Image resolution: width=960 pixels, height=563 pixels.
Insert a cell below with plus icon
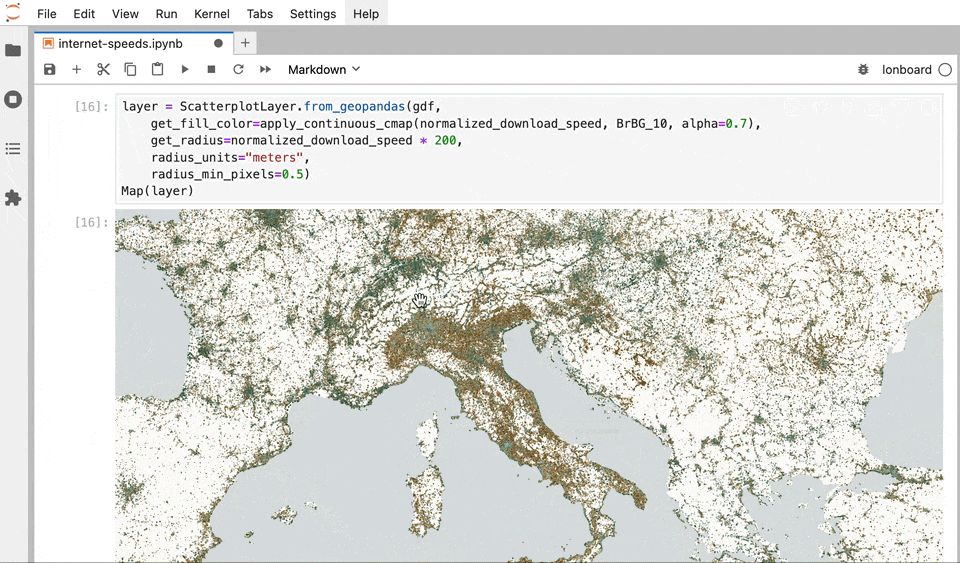click(x=77, y=70)
